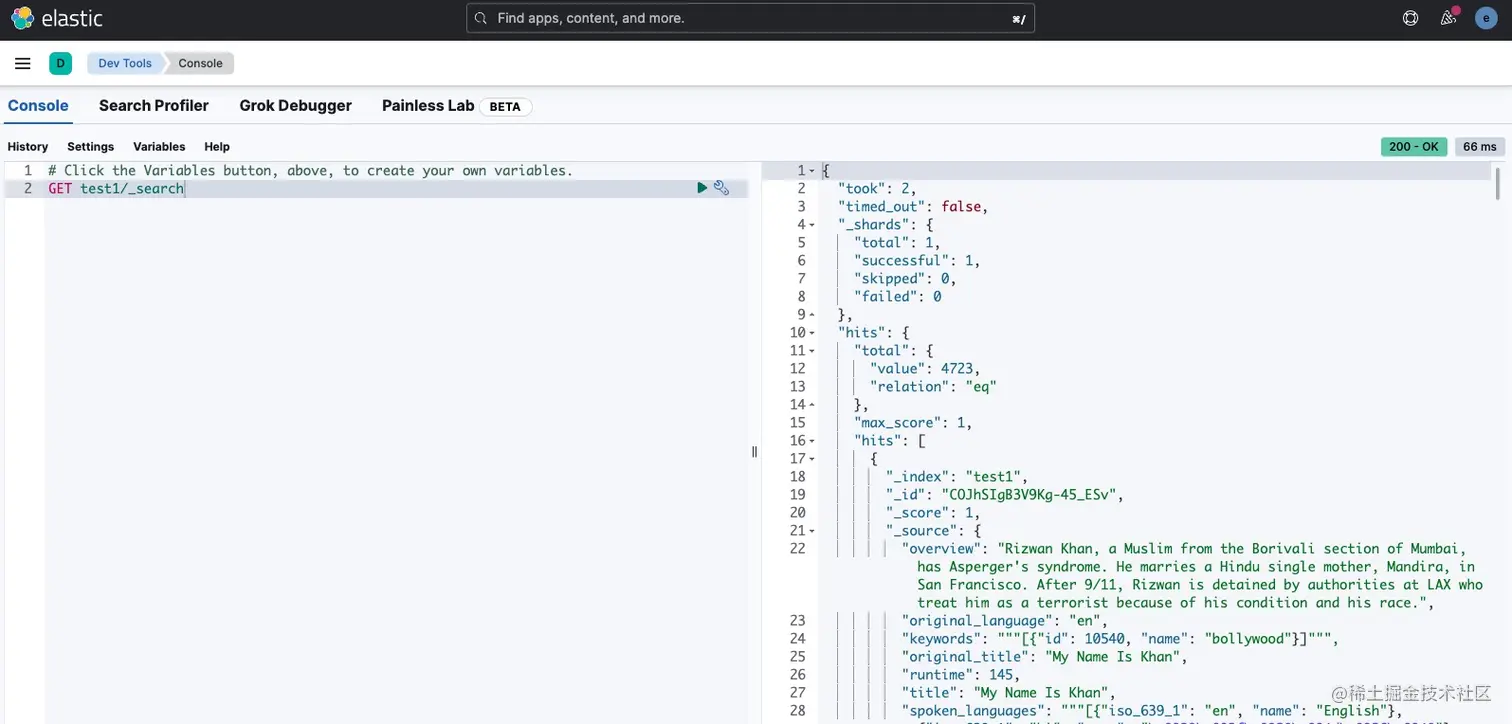
Task: Toggle the hamburger navigation menu
Action: (23, 63)
